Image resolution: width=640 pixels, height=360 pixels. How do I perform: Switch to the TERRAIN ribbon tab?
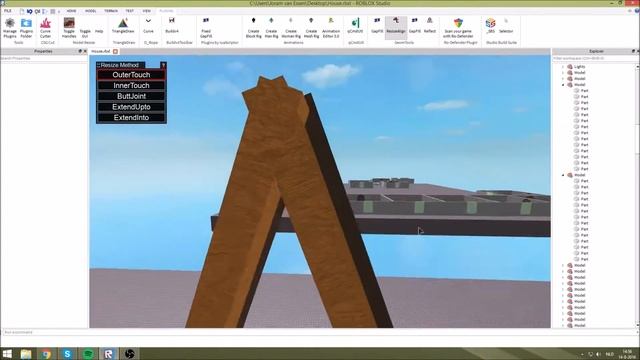[111, 11]
